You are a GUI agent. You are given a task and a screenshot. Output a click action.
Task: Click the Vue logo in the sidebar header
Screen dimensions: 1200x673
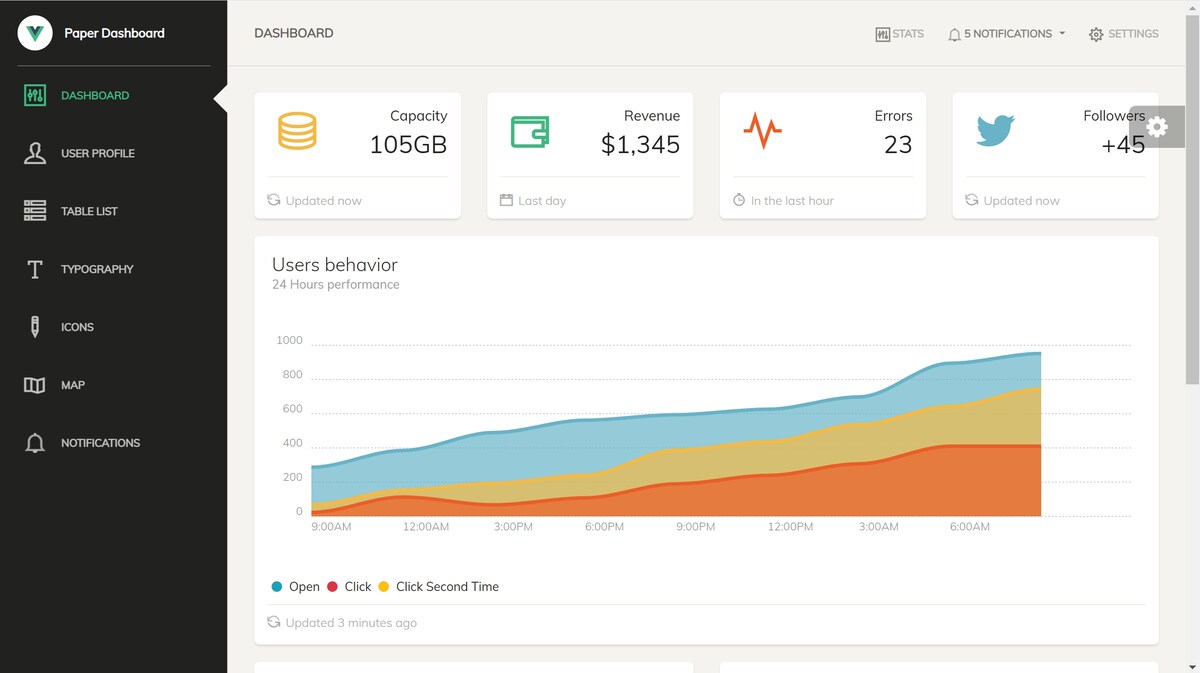point(35,33)
